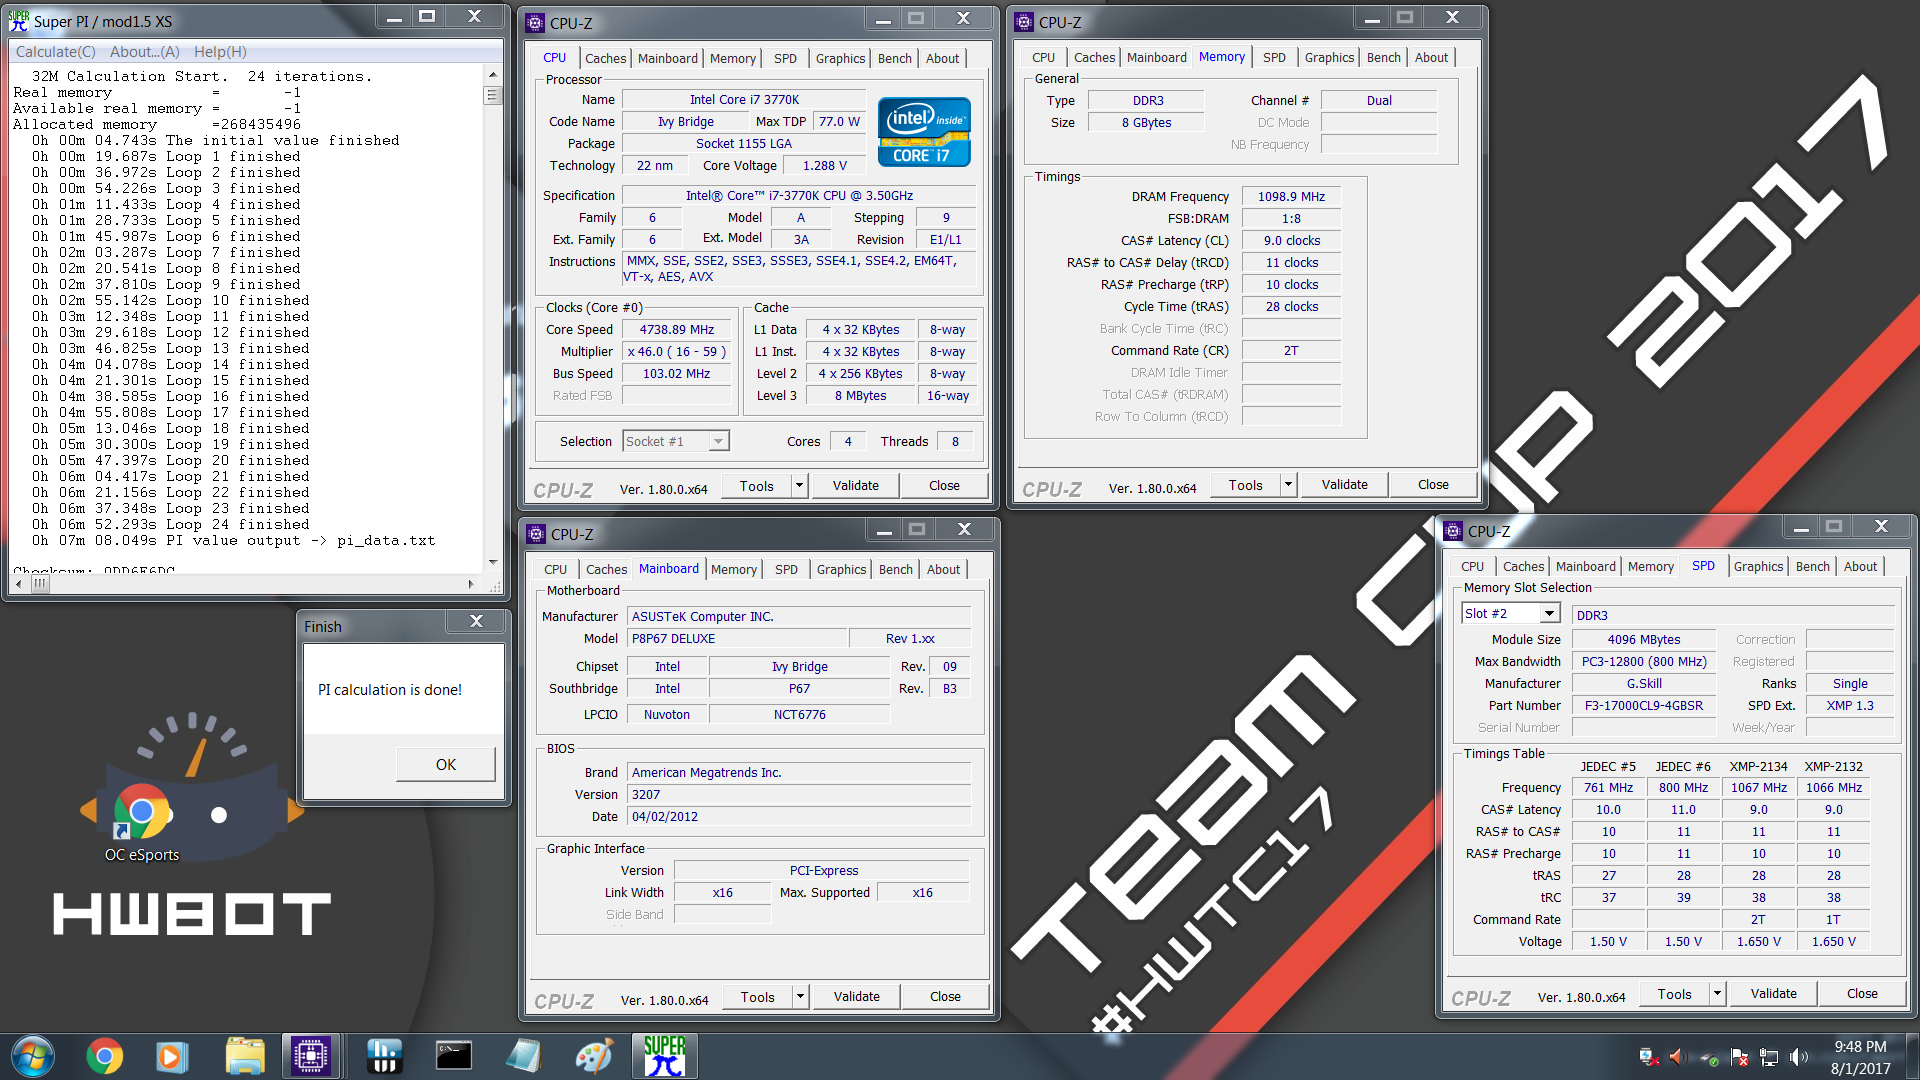The width and height of the screenshot is (1920, 1080).
Task: Click Validate in the SPD window
Action: click(x=1773, y=994)
